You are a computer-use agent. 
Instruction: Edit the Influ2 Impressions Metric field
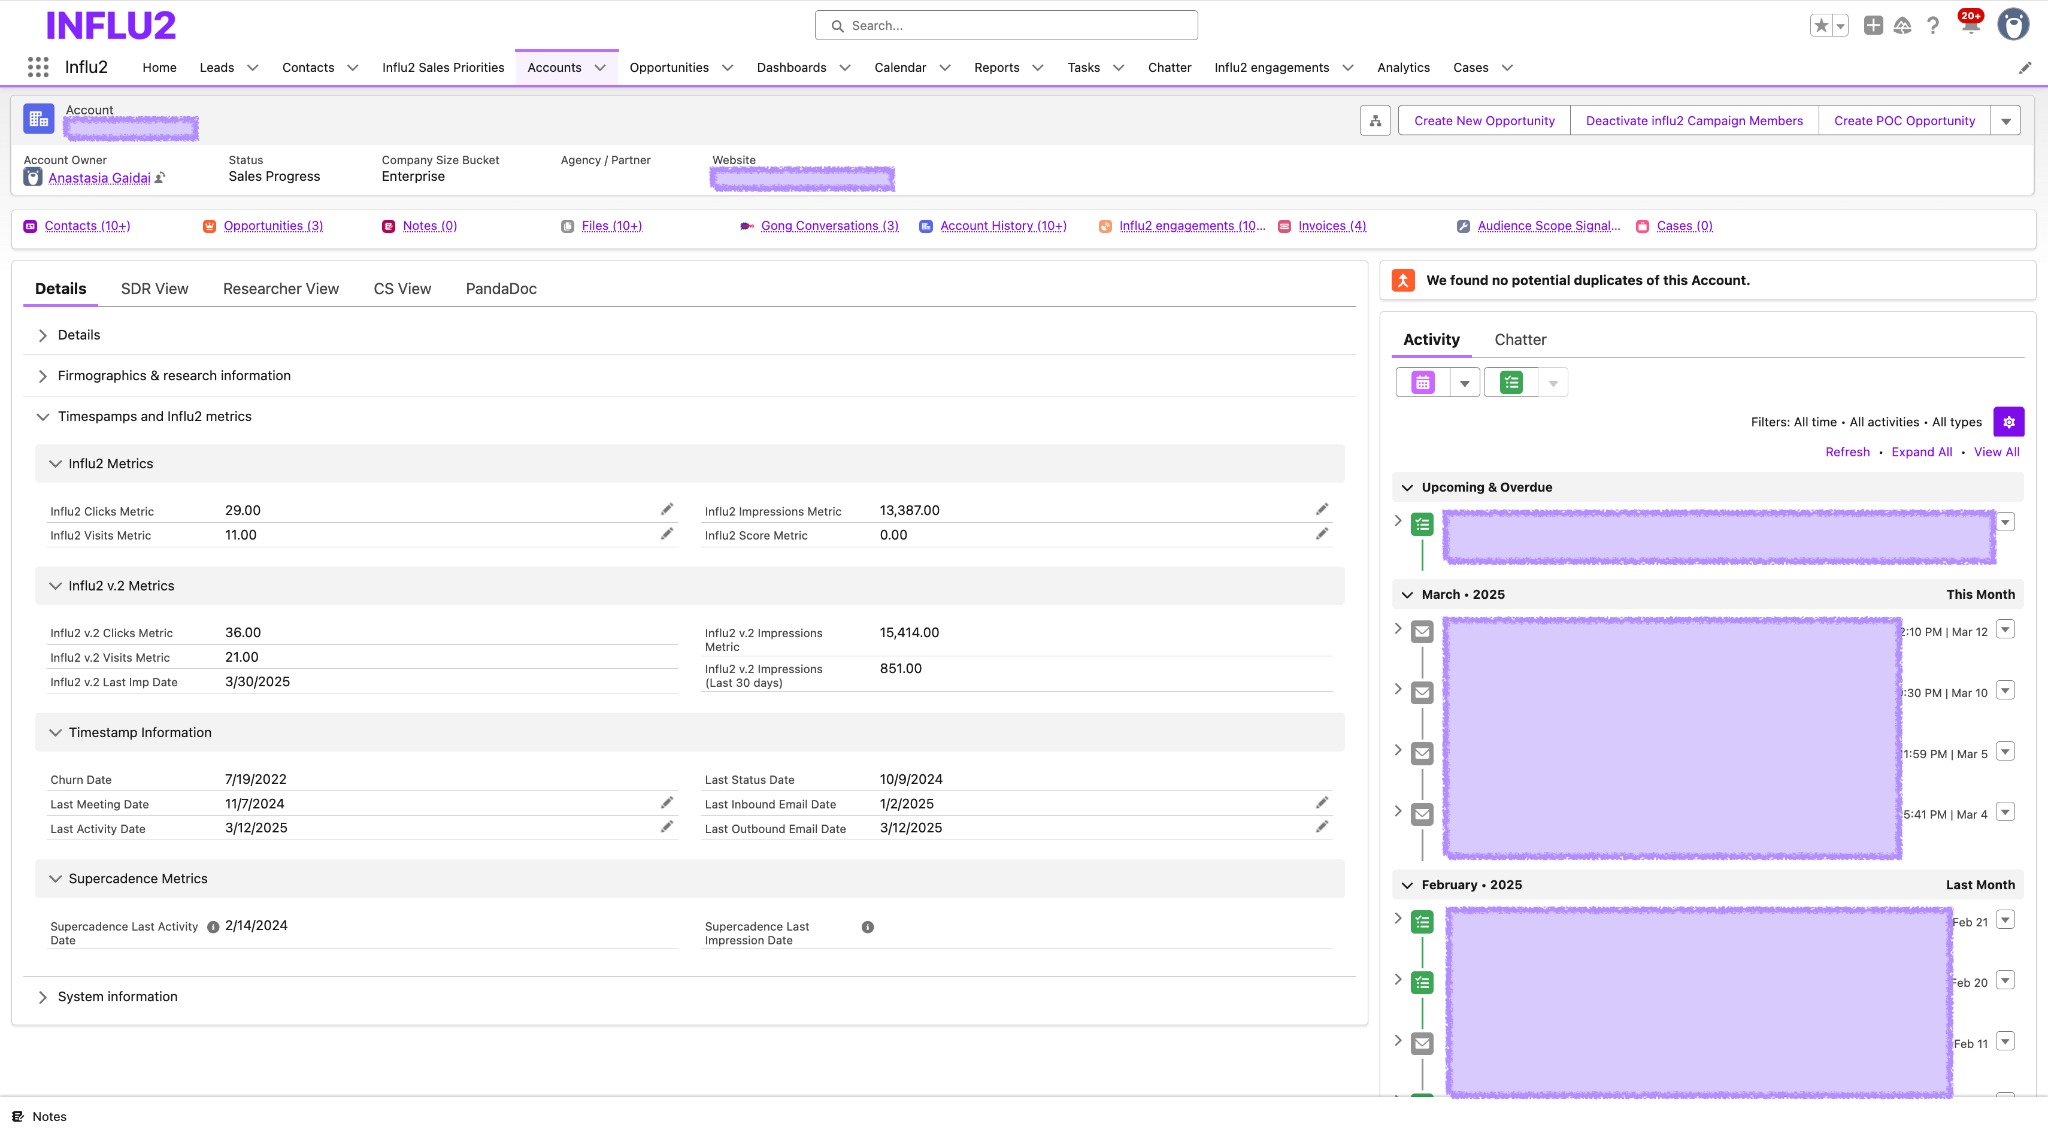coord(1322,510)
